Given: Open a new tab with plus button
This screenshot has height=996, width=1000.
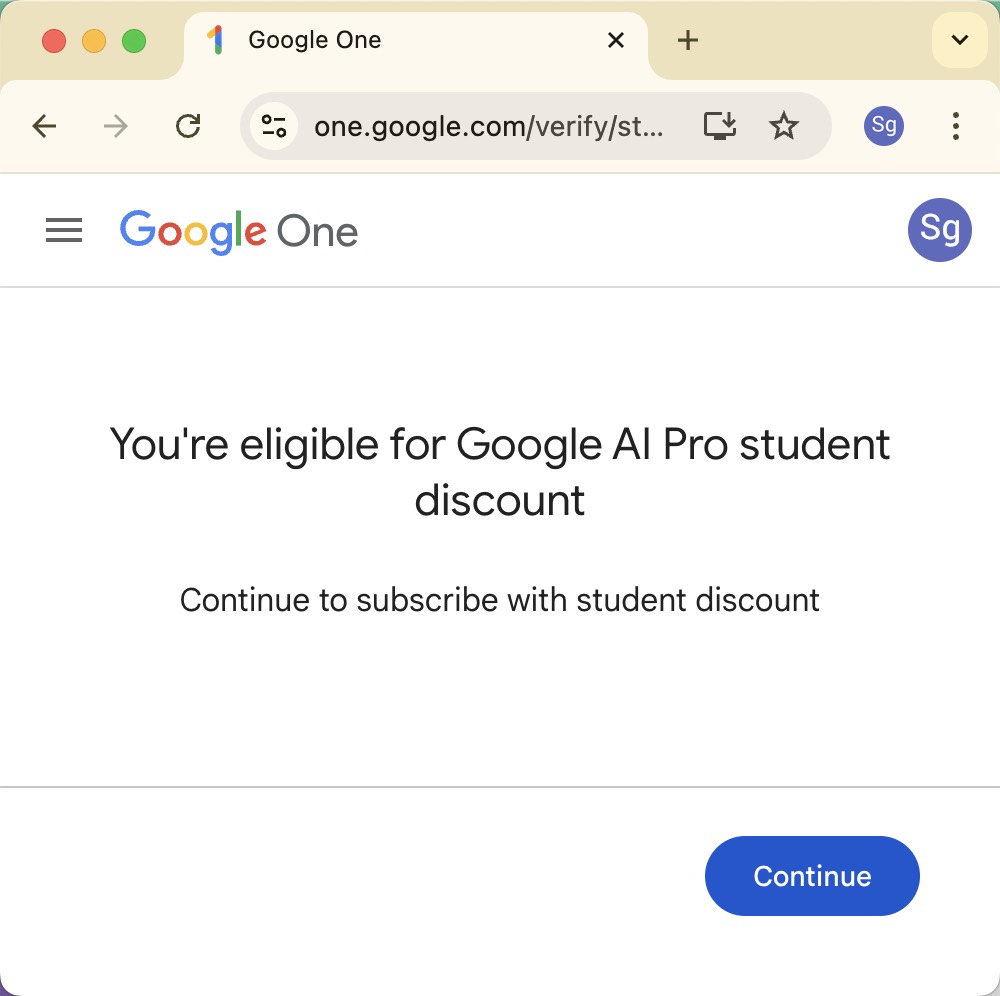Looking at the screenshot, I should [x=688, y=40].
